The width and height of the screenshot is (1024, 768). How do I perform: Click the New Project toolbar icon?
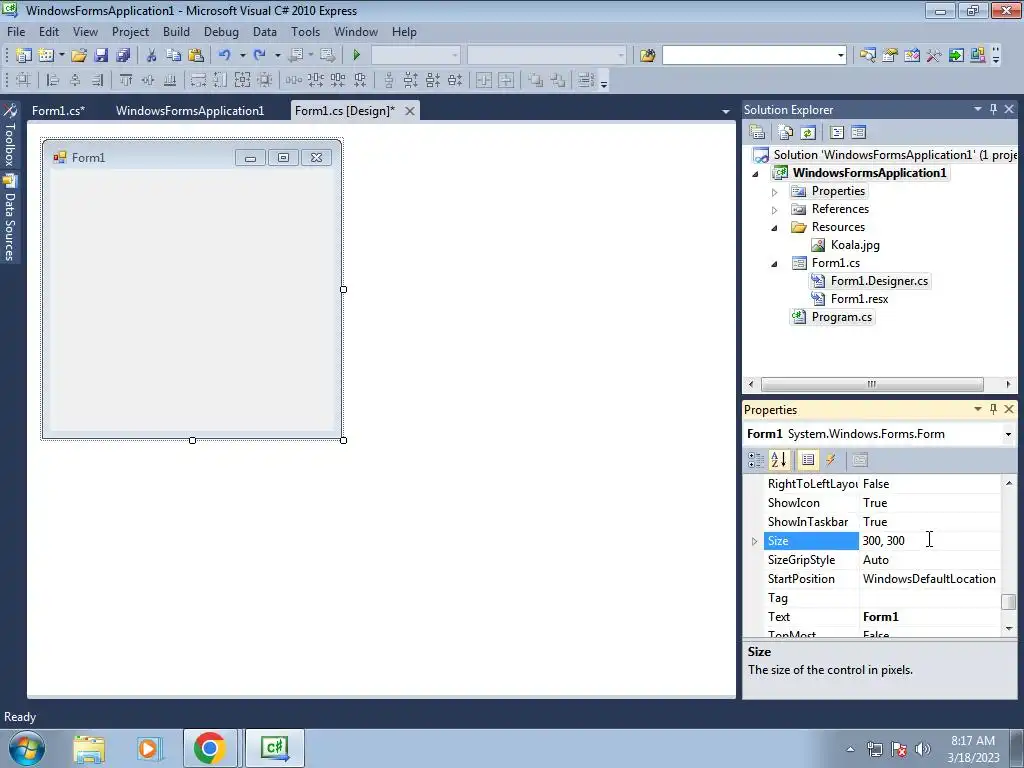coord(24,56)
